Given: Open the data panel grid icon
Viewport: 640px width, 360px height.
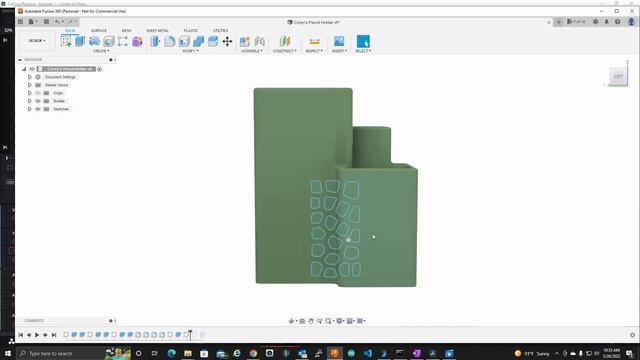Looking at the screenshot, I should coord(20,22).
